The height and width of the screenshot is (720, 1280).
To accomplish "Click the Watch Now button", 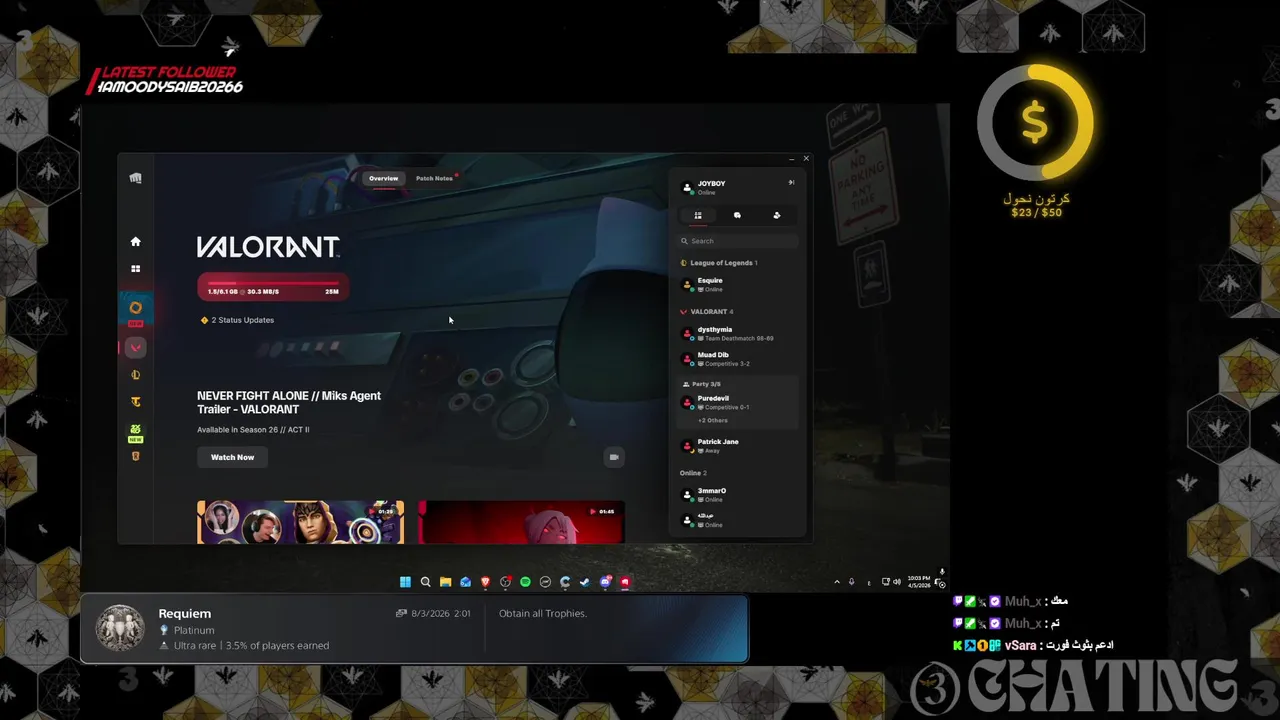I will point(232,457).
